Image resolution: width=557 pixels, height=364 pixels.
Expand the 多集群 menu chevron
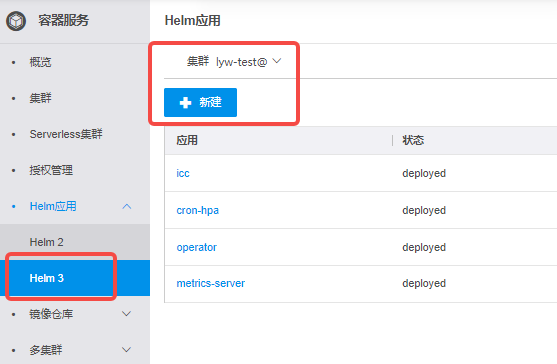click(x=127, y=350)
